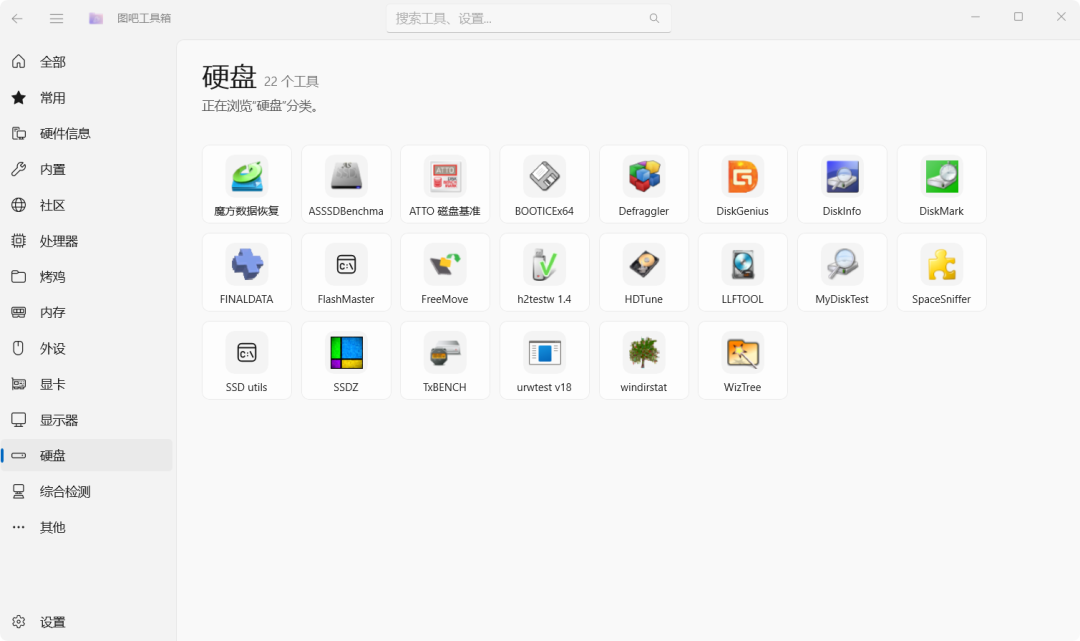The image size is (1080, 641).
Task: Launch DiskGenius tool
Action: click(x=742, y=184)
